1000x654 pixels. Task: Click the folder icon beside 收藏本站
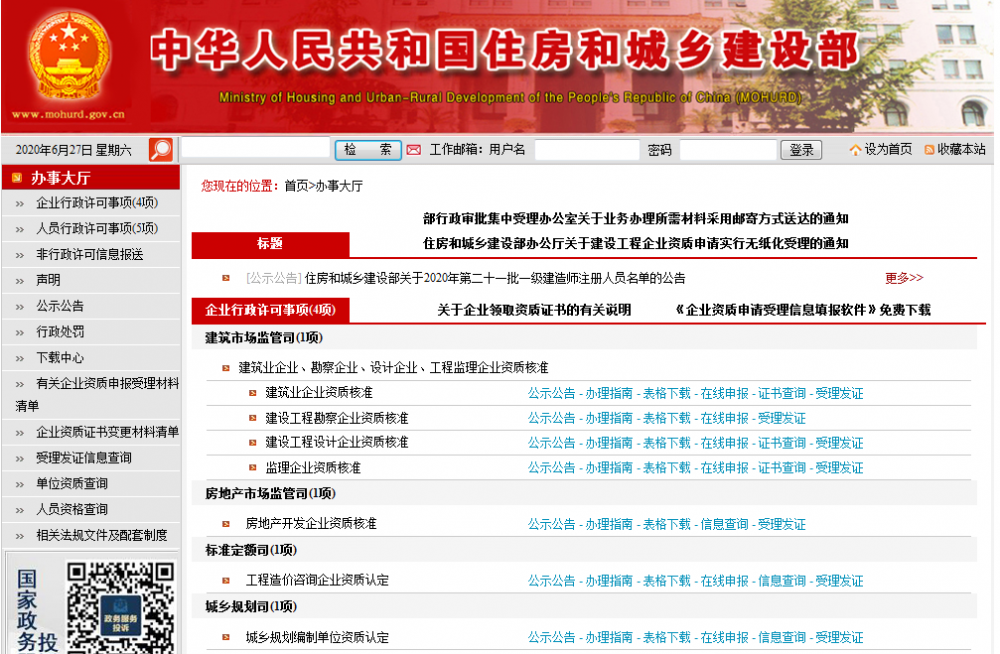[929, 149]
